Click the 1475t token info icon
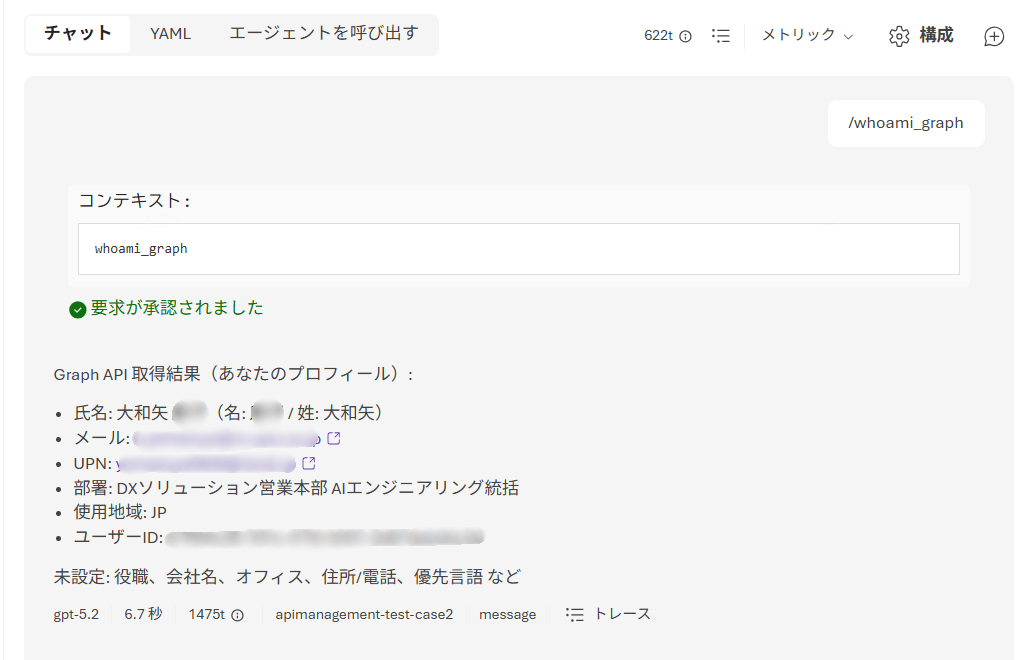The width and height of the screenshot is (1033, 660). coord(238,615)
